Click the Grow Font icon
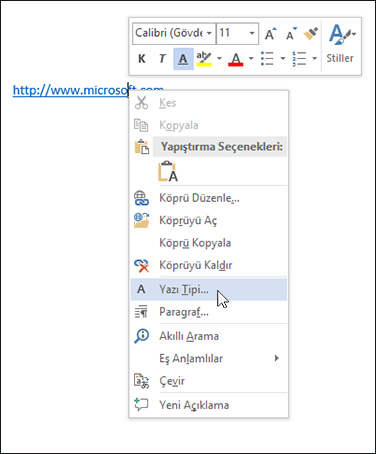The image size is (376, 454). tap(270, 34)
